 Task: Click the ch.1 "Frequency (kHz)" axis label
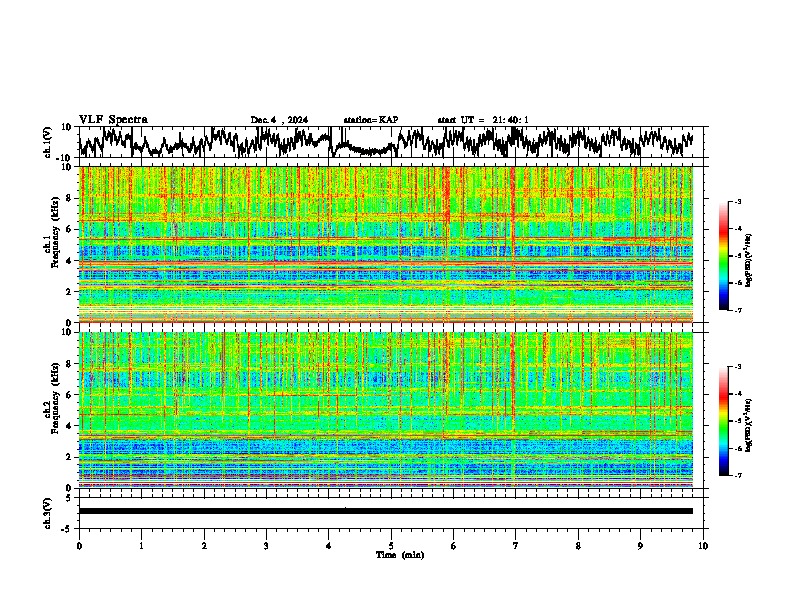pyautogui.click(x=55, y=232)
